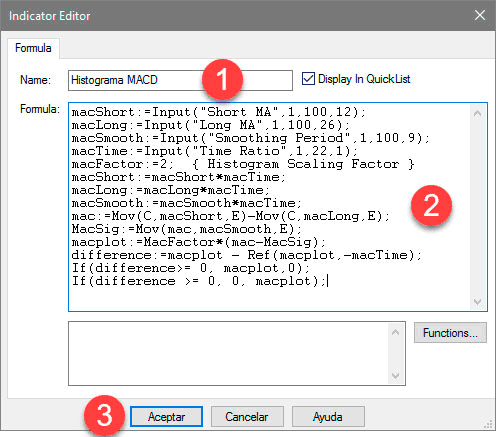Click scroll up arrow in lower text box
The width and height of the screenshot is (496, 437).
(x=395, y=332)
